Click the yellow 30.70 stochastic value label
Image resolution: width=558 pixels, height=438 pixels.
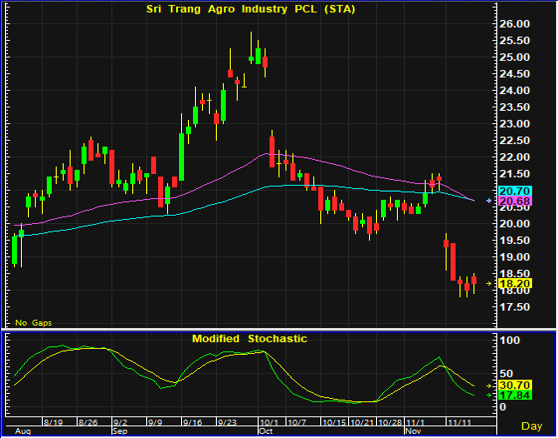515,385
